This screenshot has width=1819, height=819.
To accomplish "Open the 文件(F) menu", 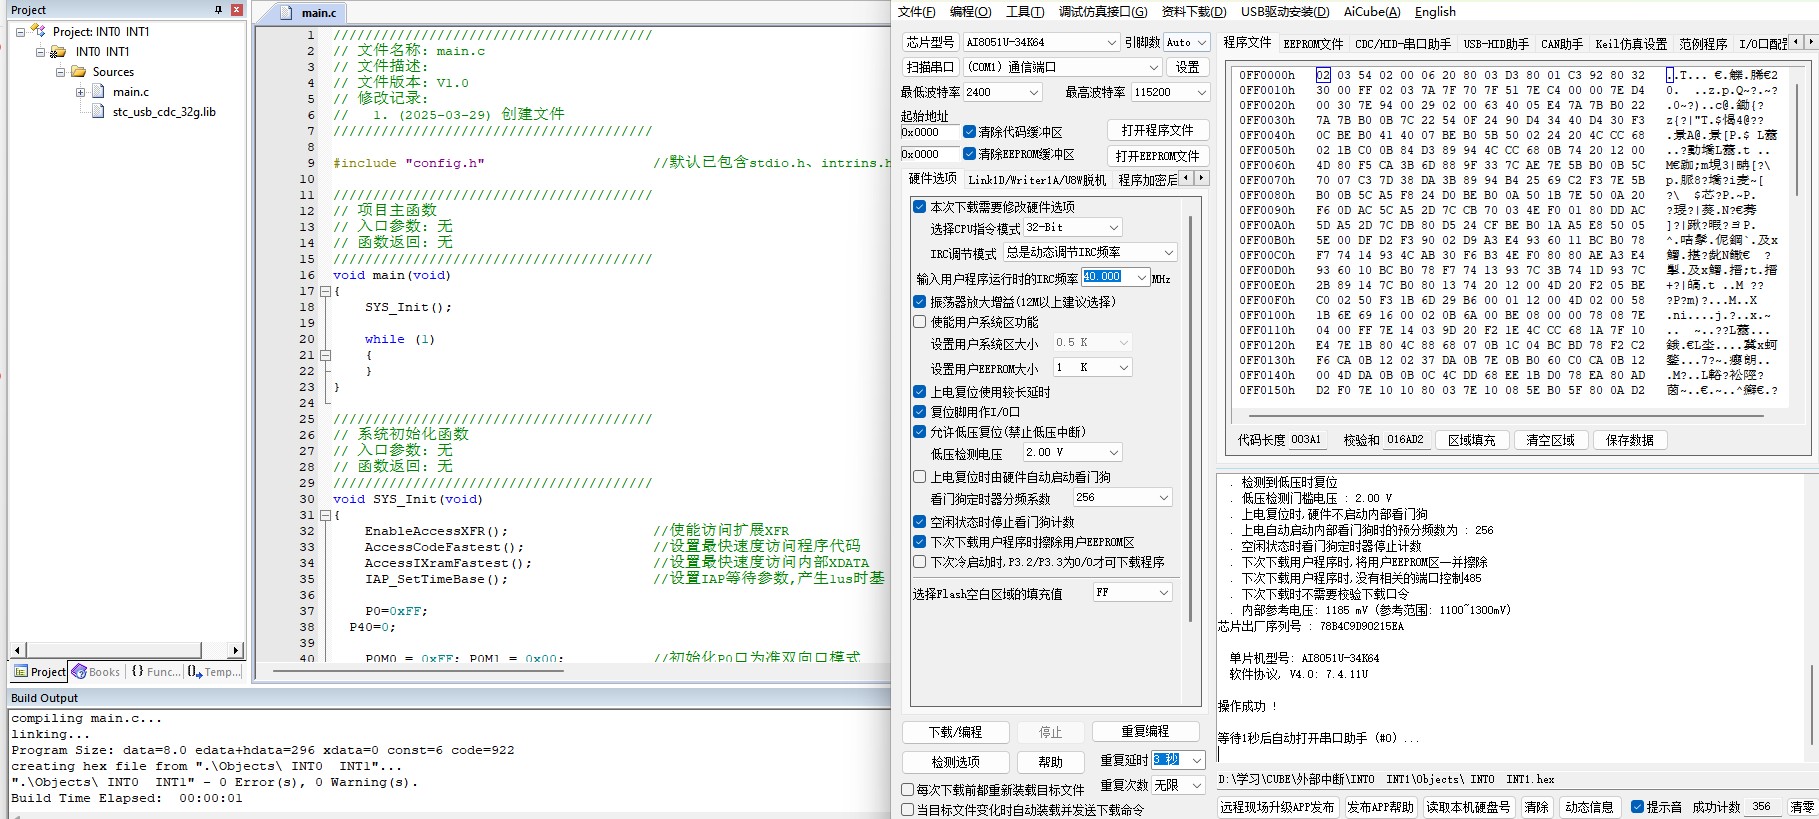I will [916, 12].
